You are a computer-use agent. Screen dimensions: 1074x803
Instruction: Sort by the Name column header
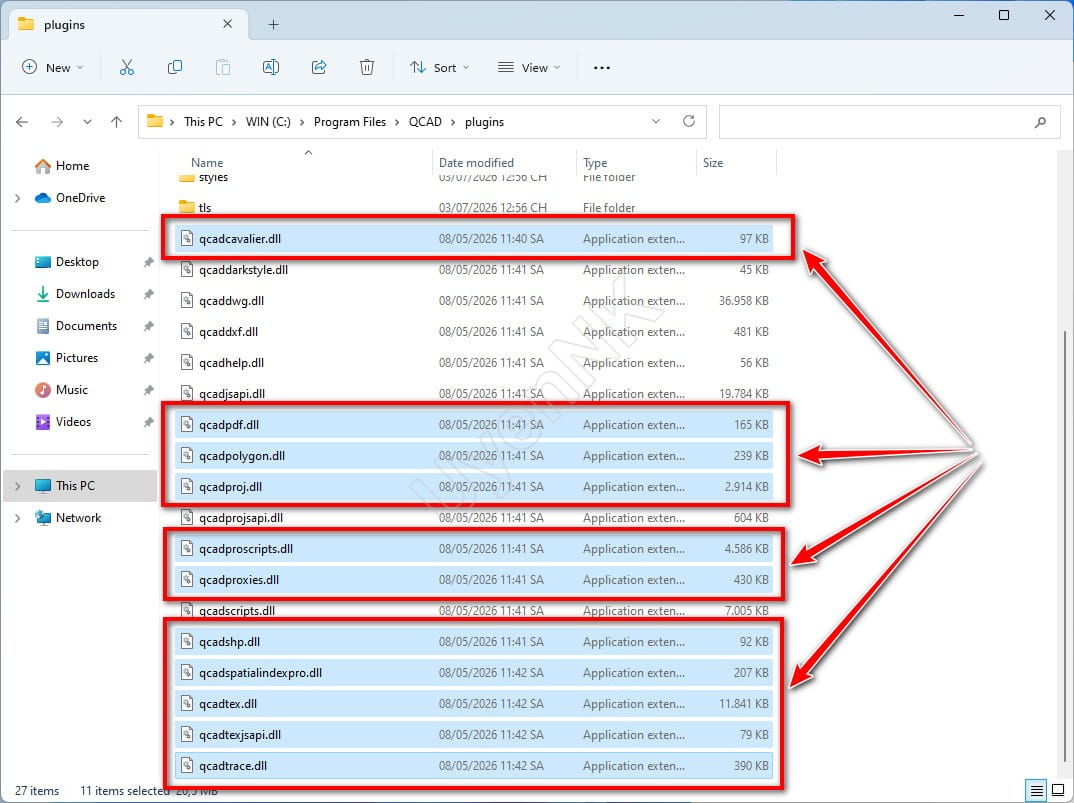(207, 163)
